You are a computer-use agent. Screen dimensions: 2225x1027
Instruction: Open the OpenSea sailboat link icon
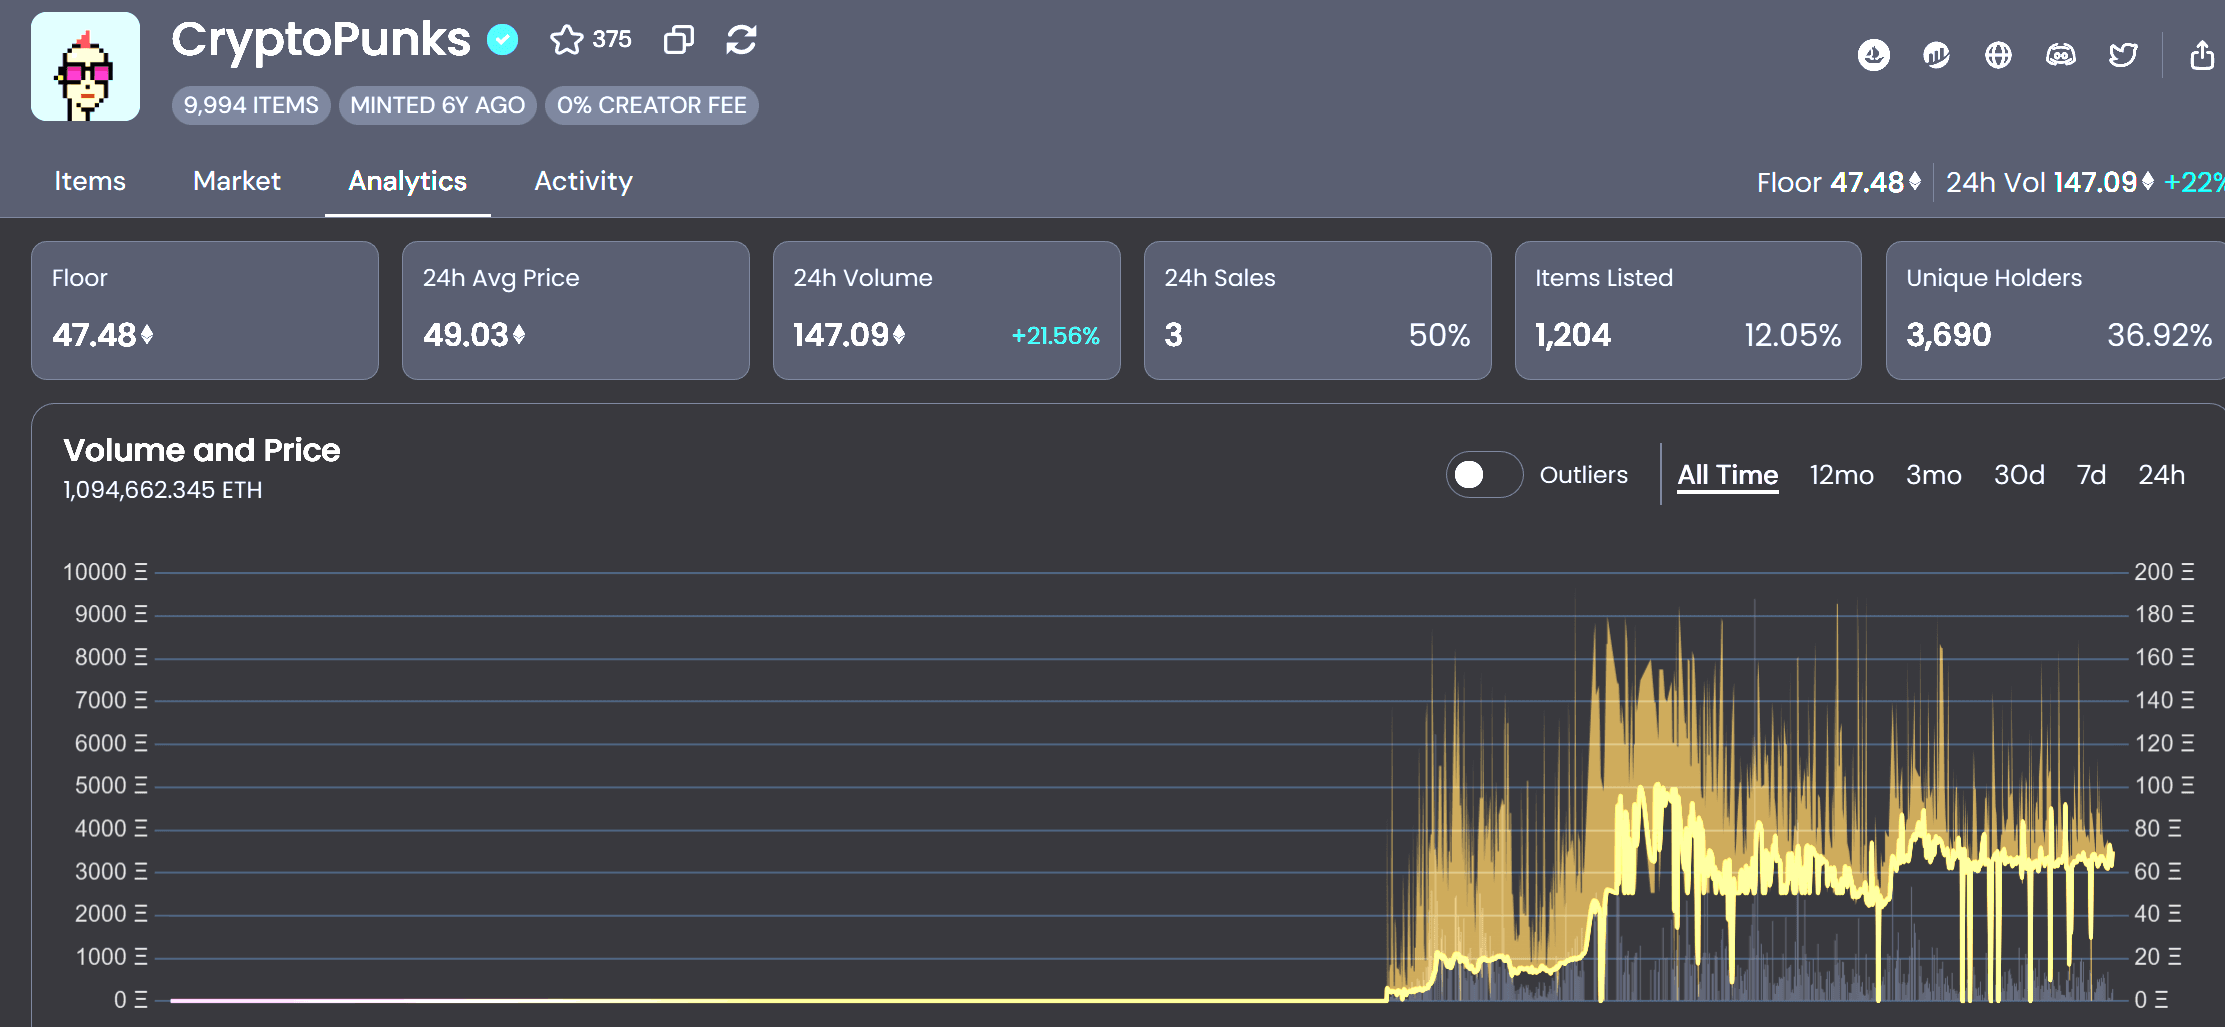[1874, 55]
